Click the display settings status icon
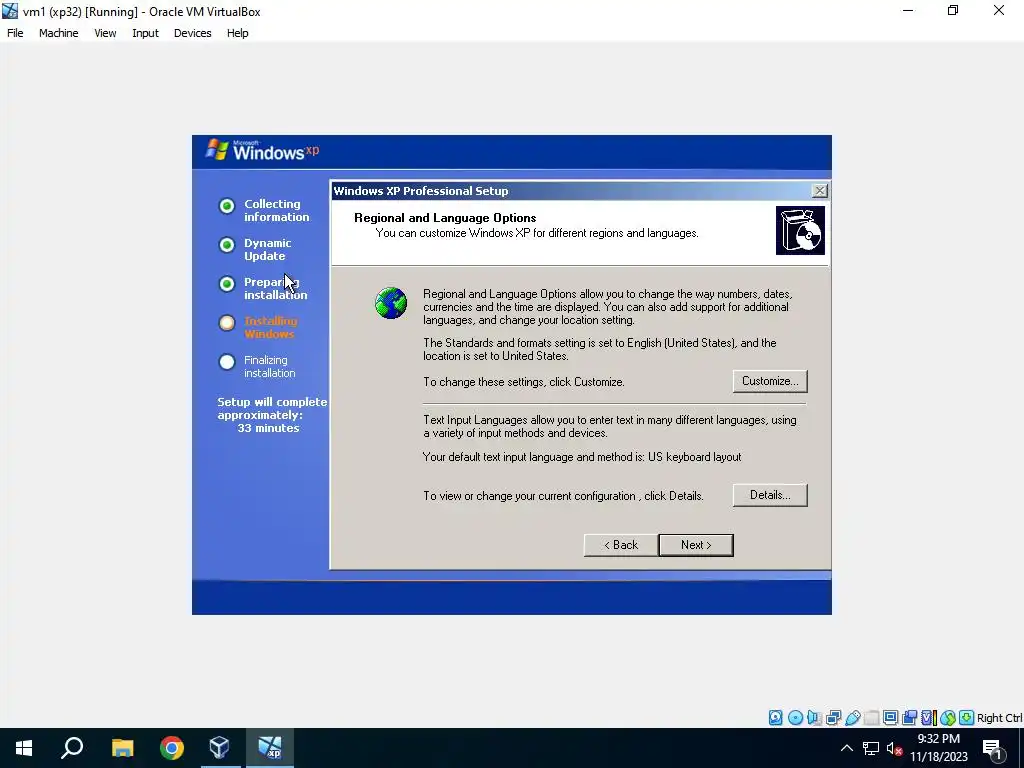This screenshot has width=1024, height=768. point(890,718)
